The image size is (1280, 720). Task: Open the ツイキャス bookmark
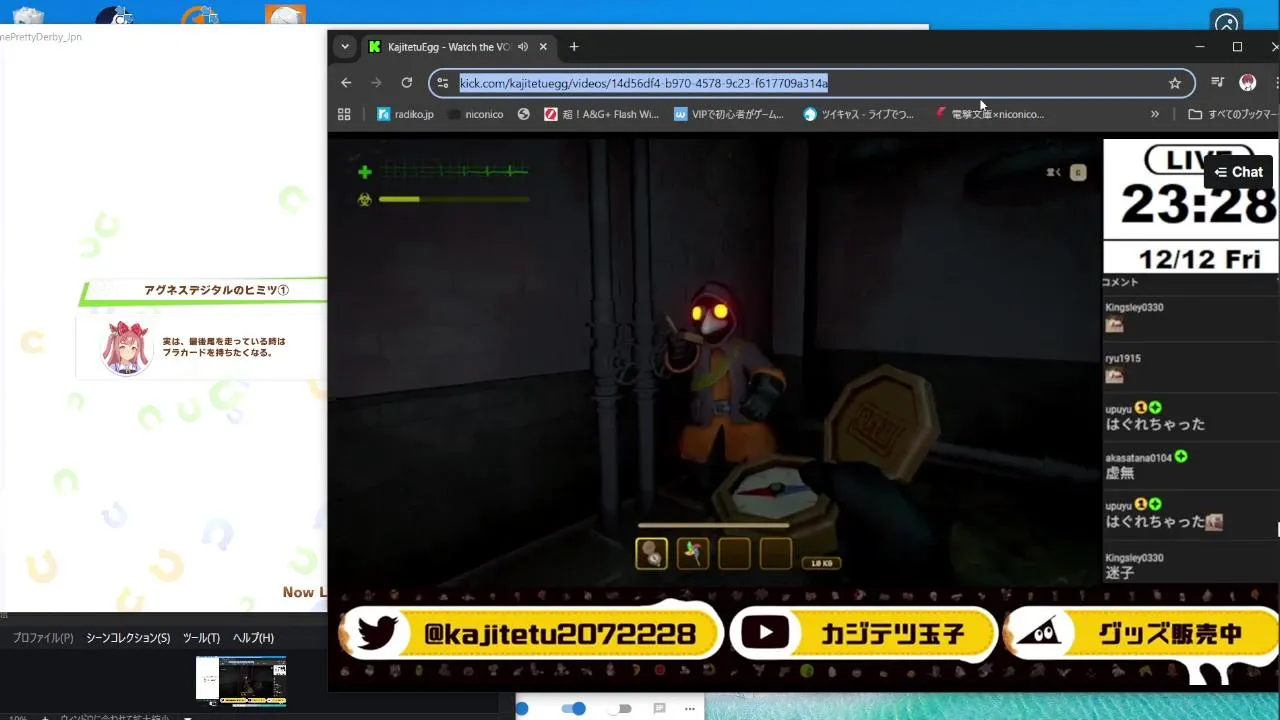(858, 114)
